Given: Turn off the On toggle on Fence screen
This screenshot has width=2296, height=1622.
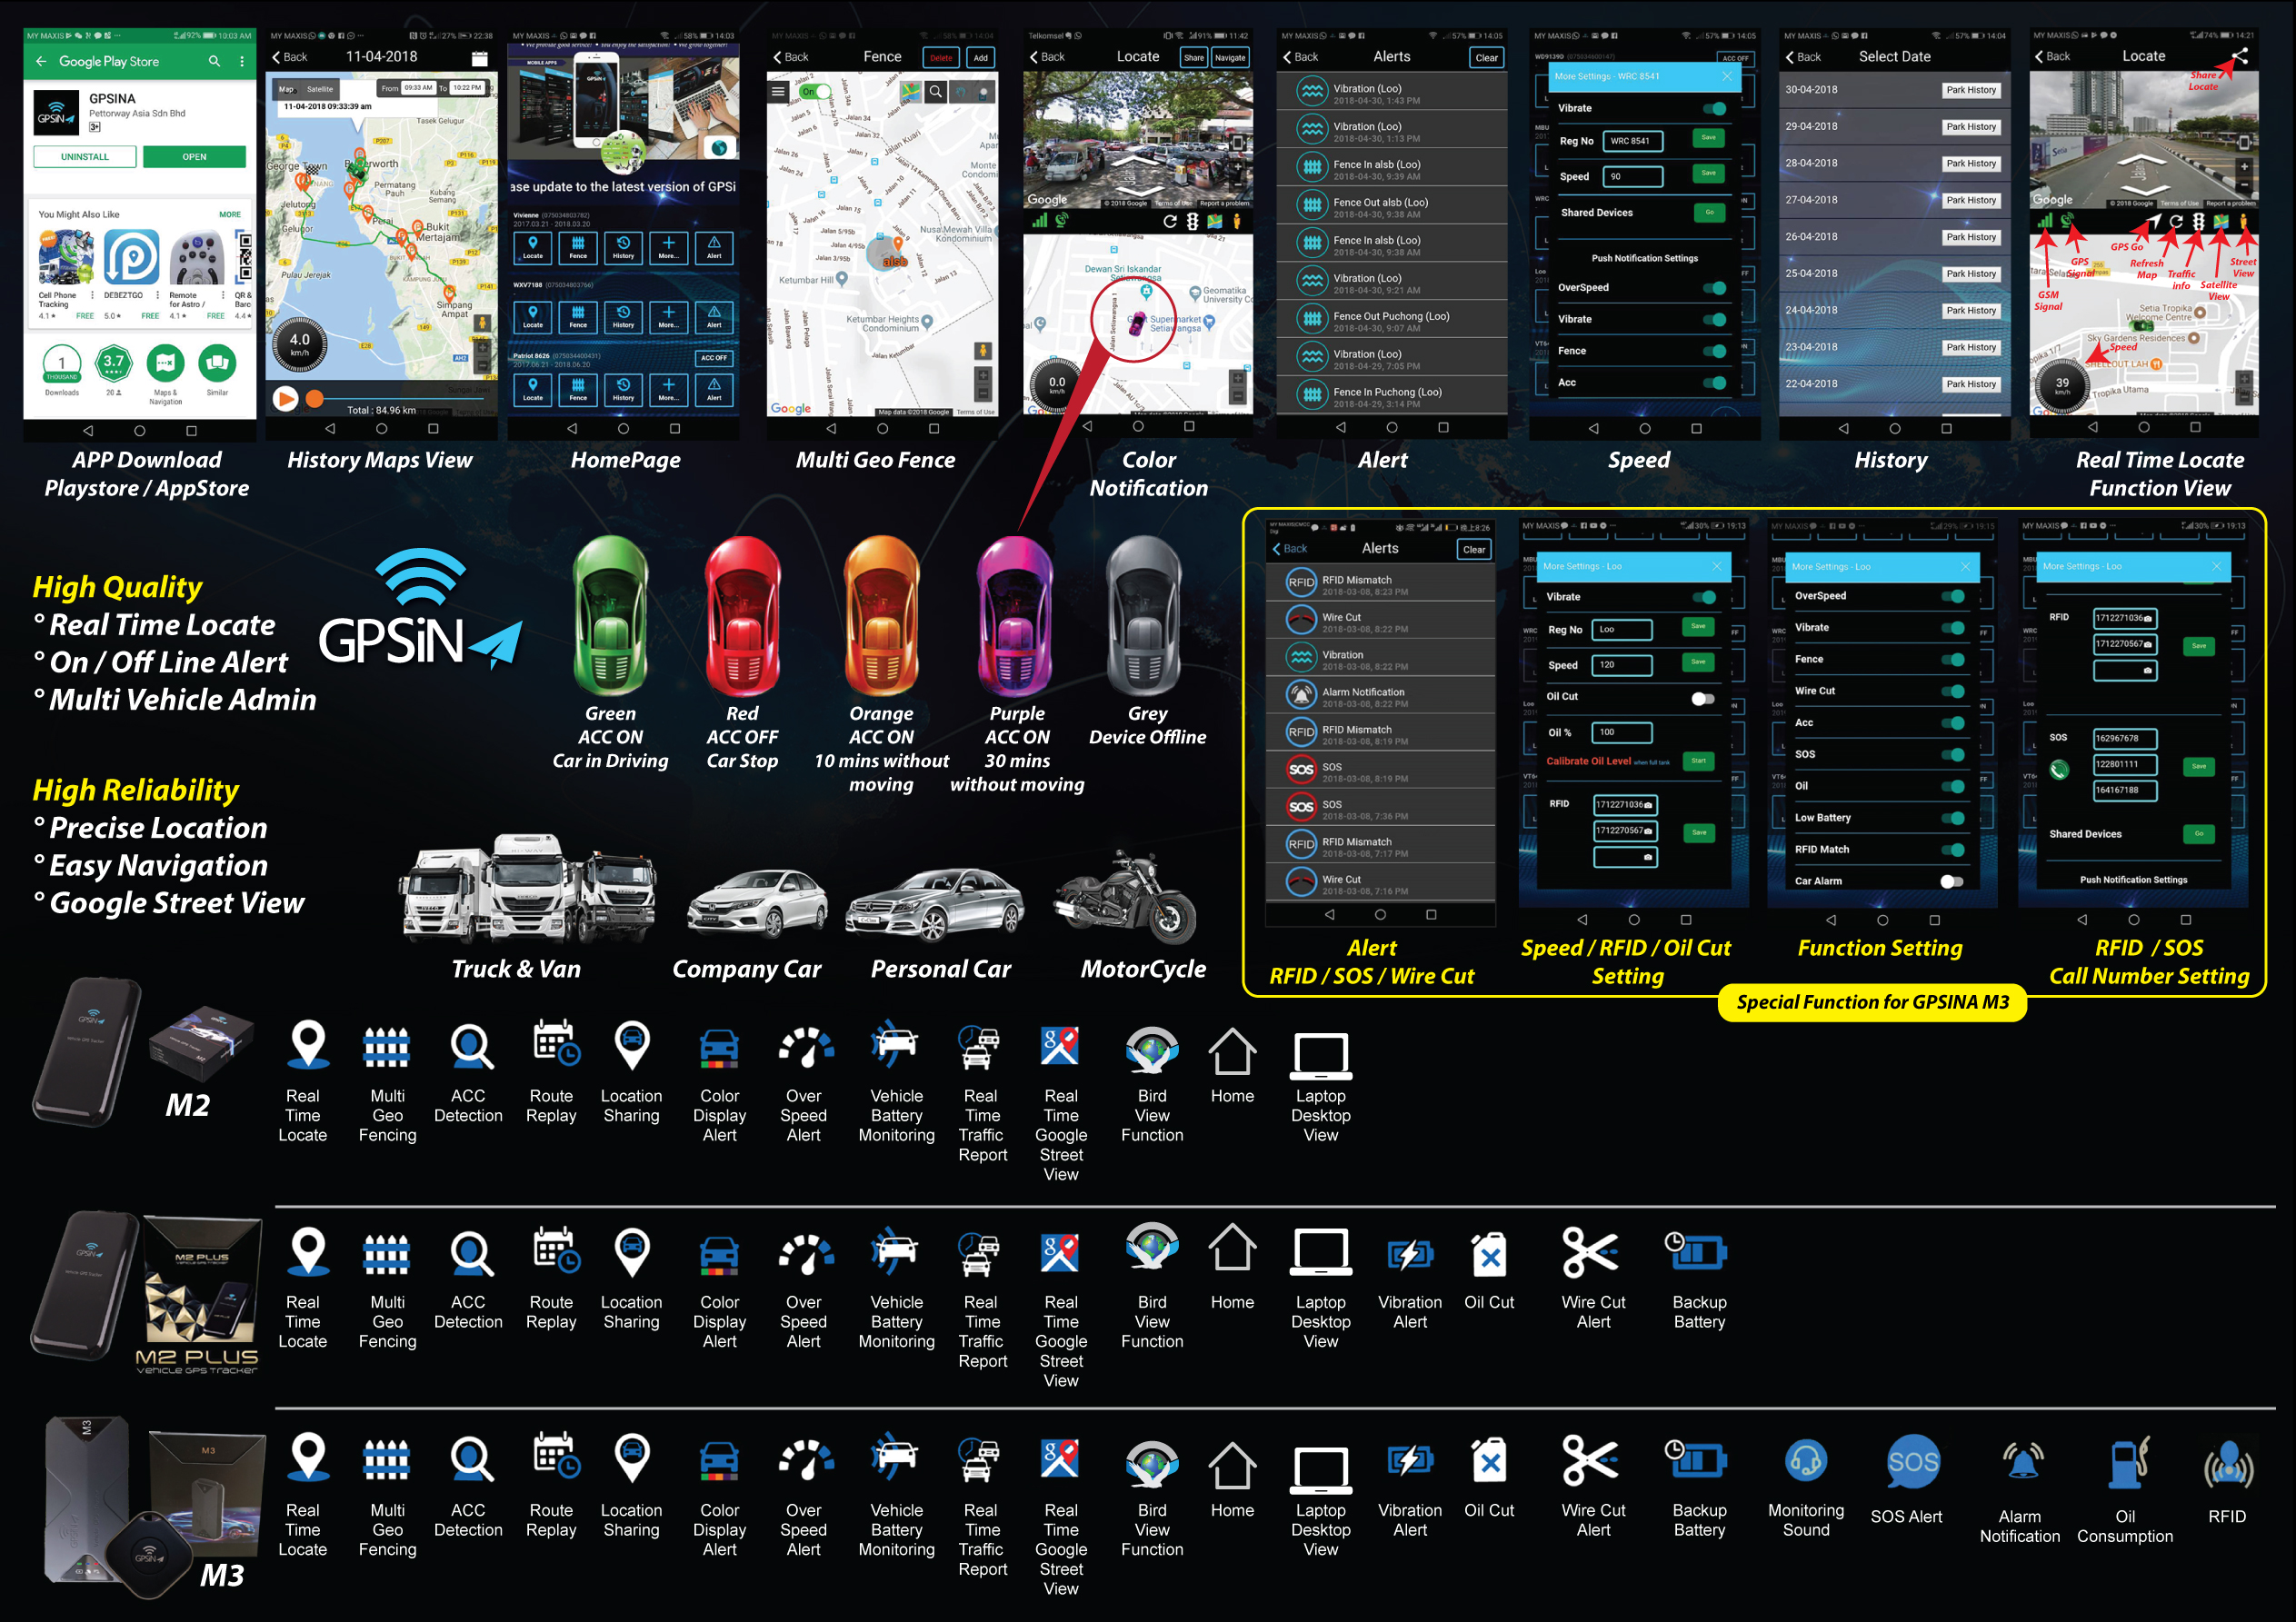Looking at the screenshot, I should [x=815, y=91].
